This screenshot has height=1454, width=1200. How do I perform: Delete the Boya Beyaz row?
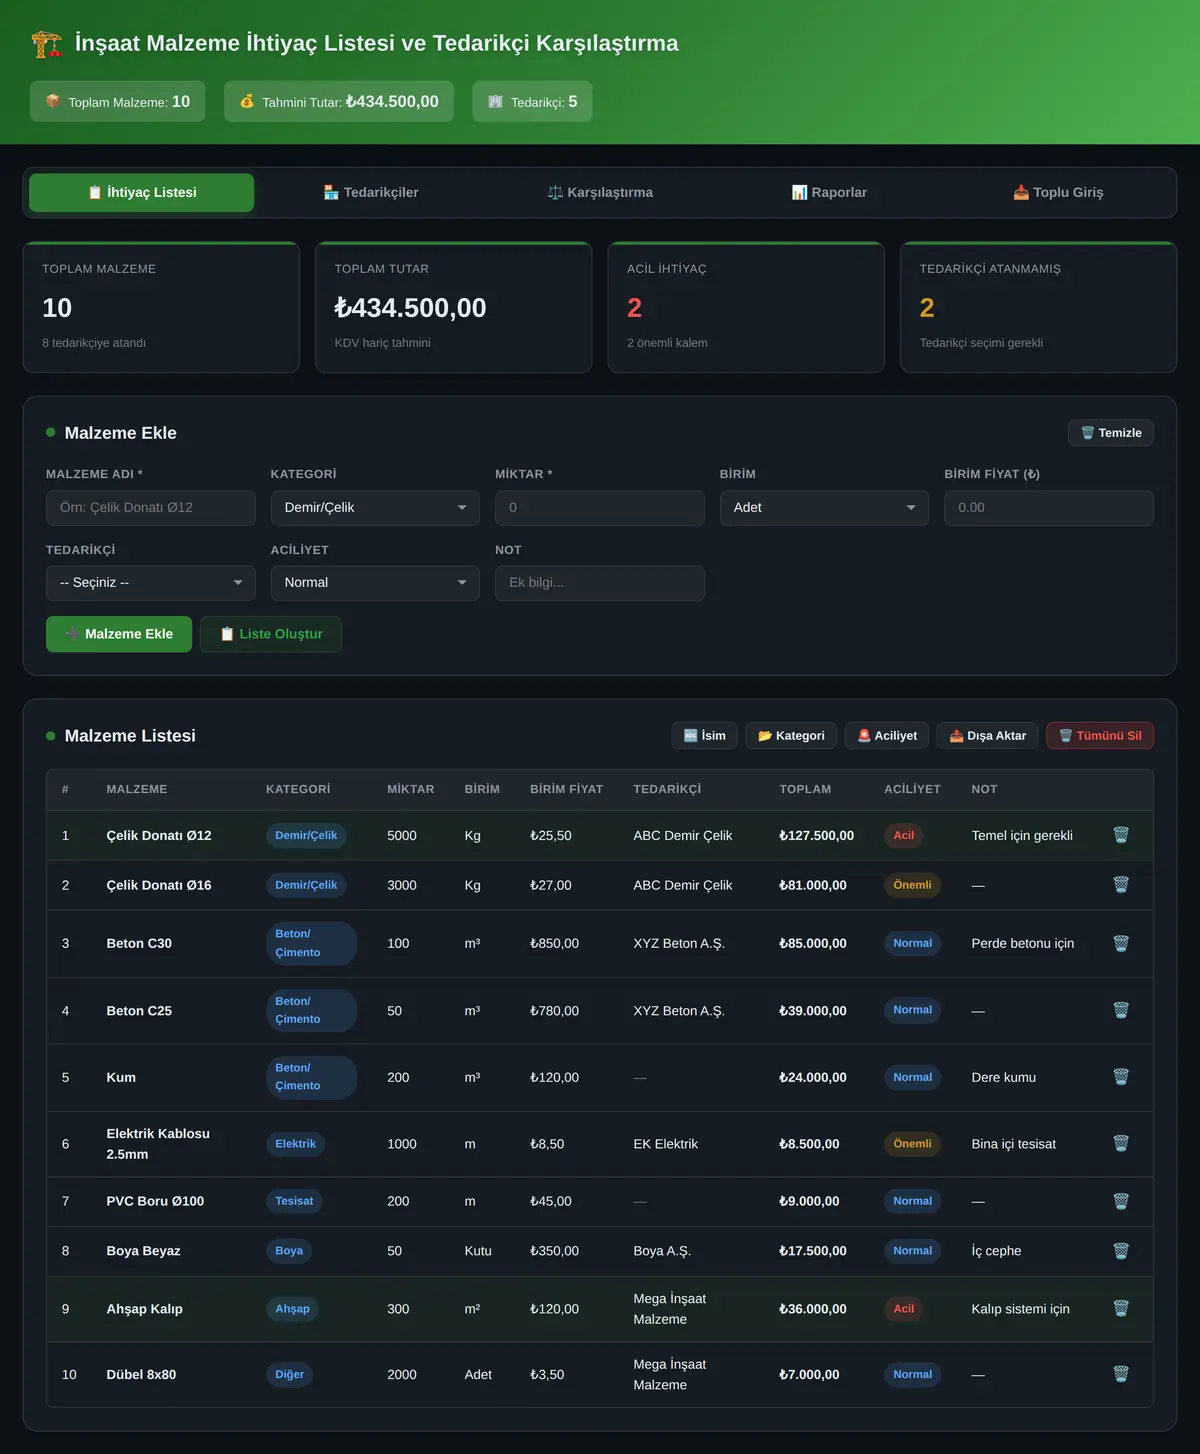coord(1121,1251)
